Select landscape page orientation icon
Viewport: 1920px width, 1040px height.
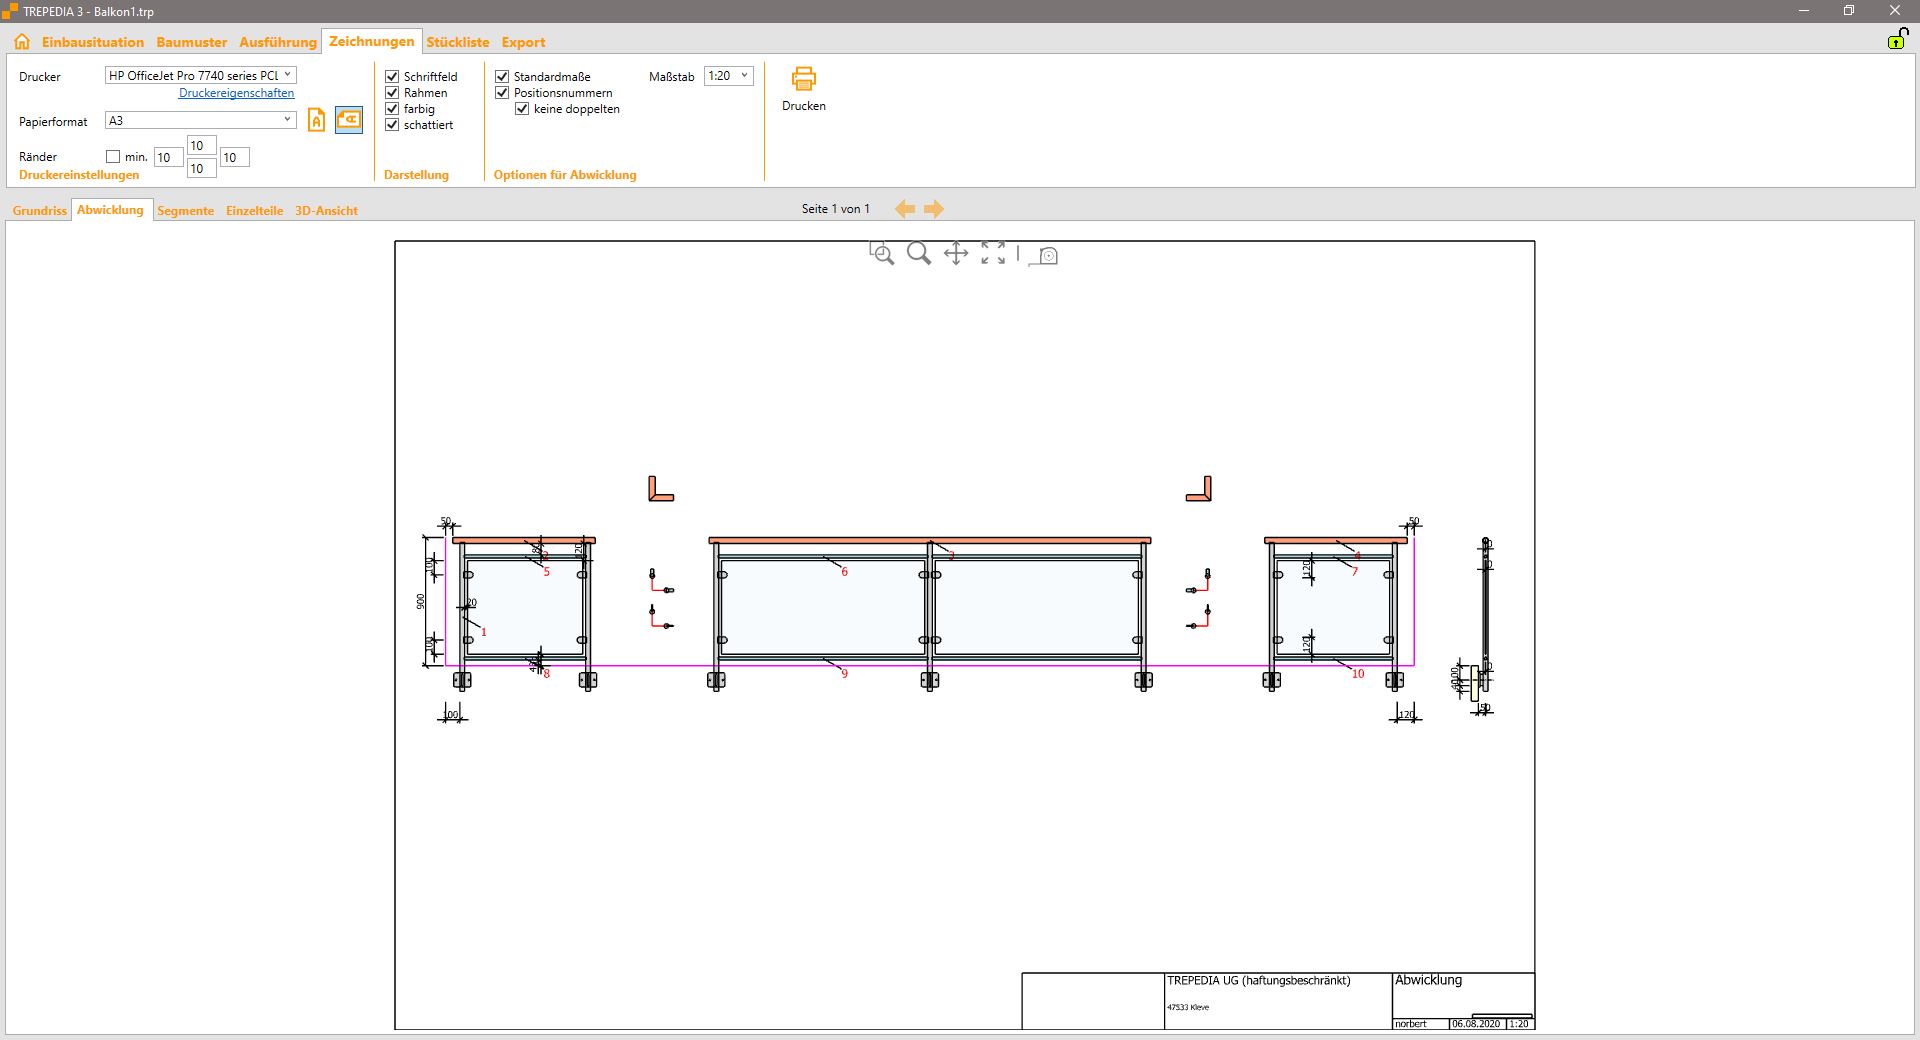(348, 120)
